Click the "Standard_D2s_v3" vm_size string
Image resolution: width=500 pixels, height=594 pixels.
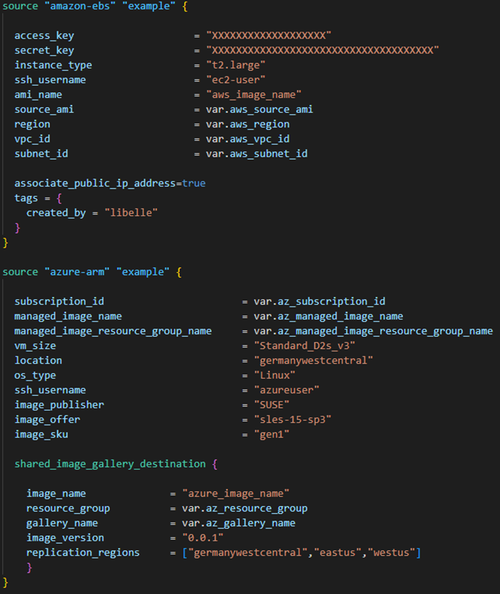pos(305,346)
